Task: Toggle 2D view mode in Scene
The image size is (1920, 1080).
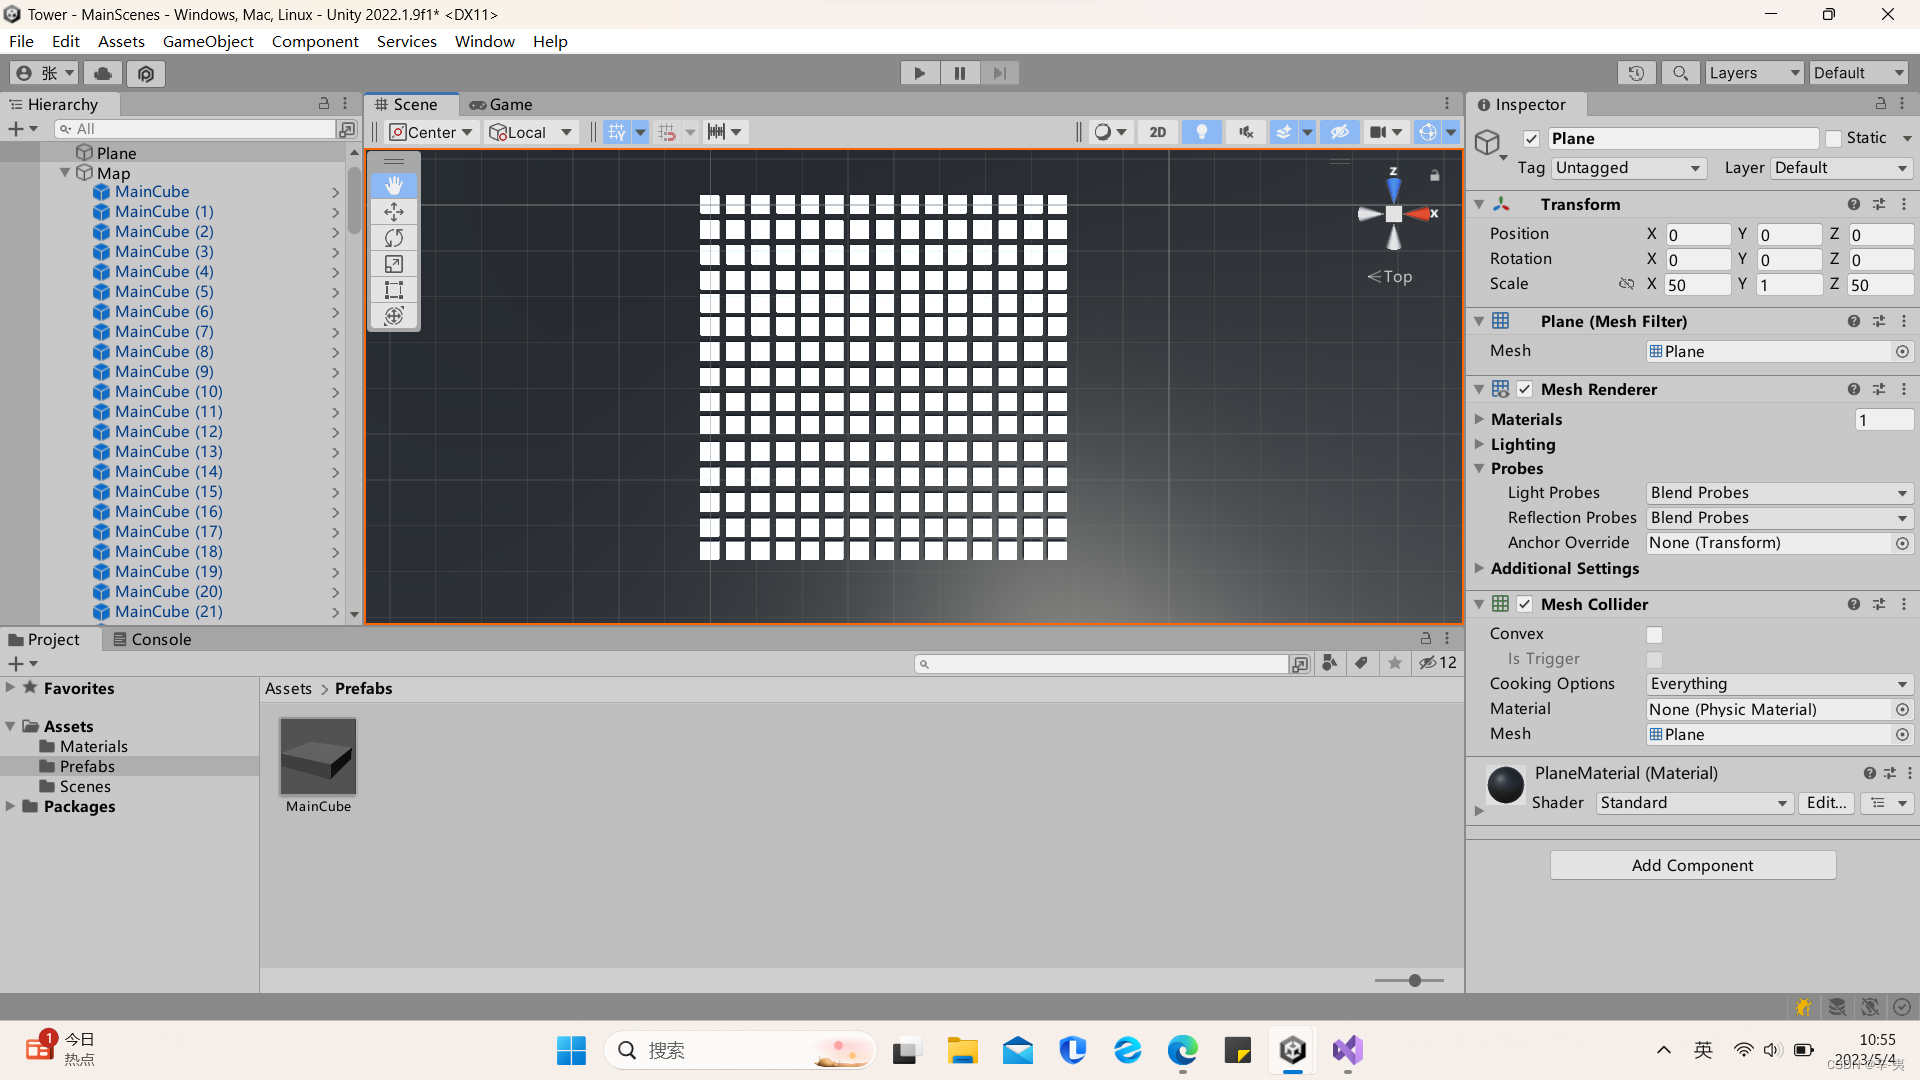Action: coord(1158,132)
